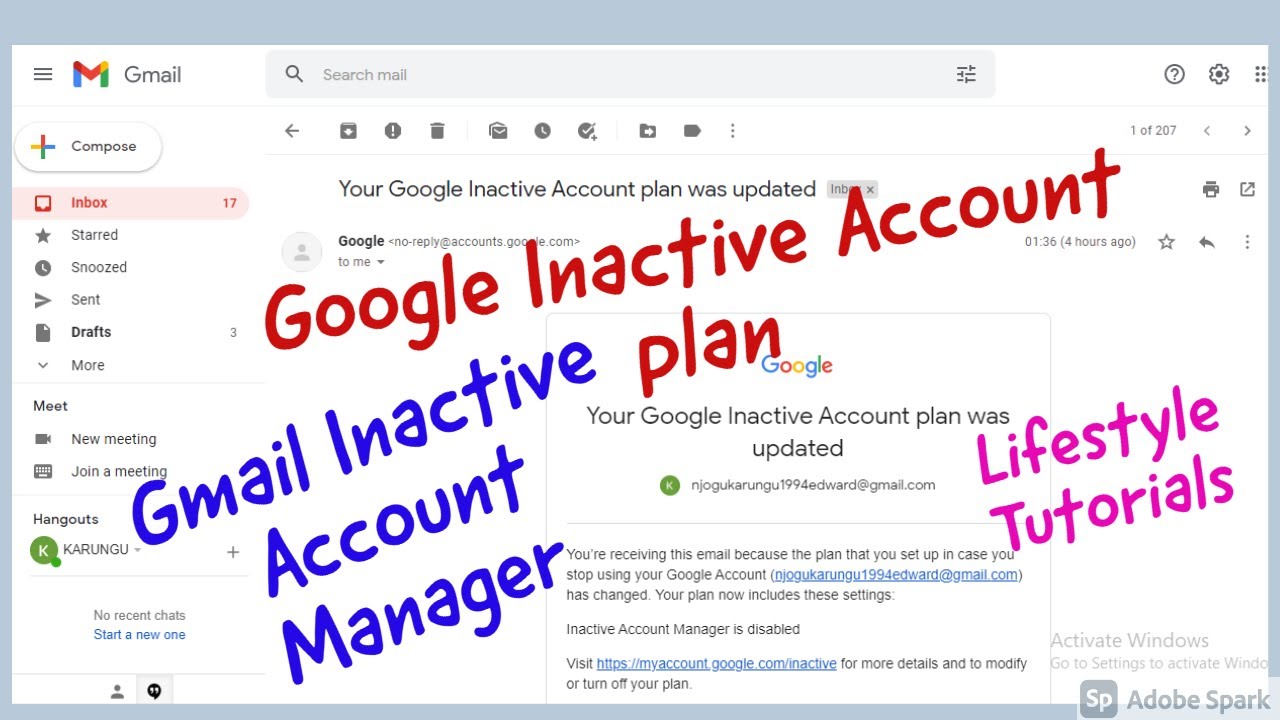1280x720 pixels.
Task: Switch to Hangouts conversations icon
Action: (x=154, y=690)
